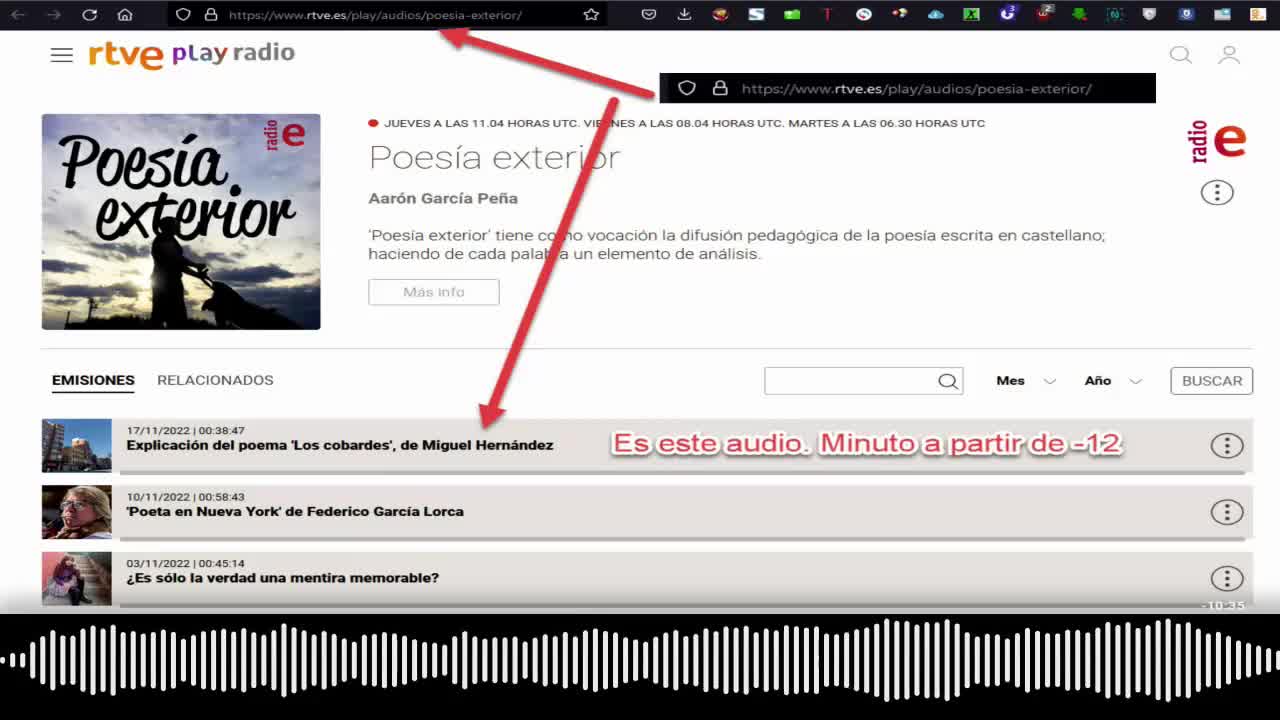This screenshot has width=1280, height=720.
Task: Click the blue cloud extension icon
Action: pos(936,15)
